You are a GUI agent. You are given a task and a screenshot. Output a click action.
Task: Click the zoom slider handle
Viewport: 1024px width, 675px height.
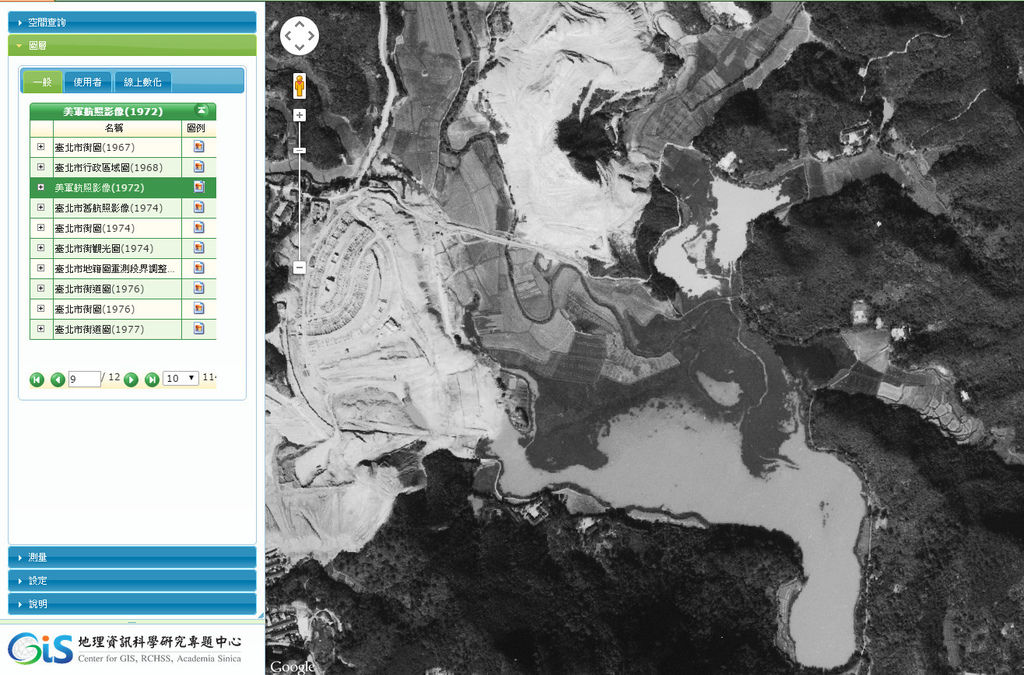pos(299,151)
